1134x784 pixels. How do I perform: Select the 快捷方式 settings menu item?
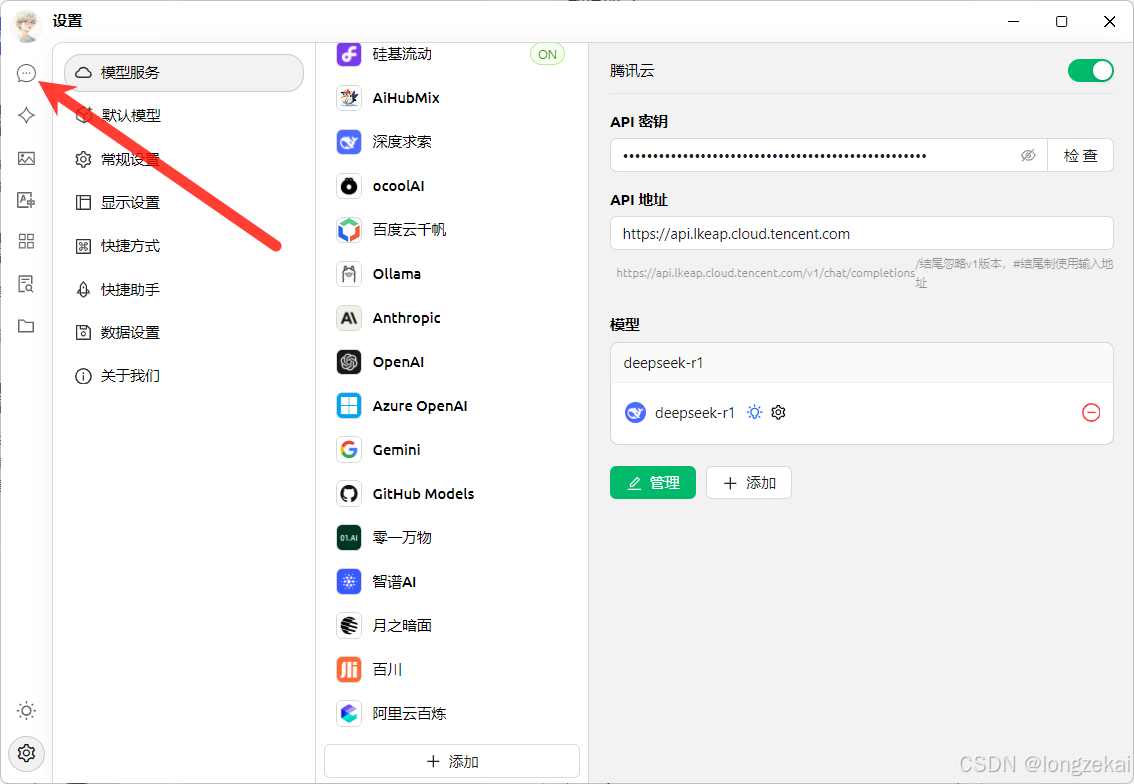coord(184,246)
